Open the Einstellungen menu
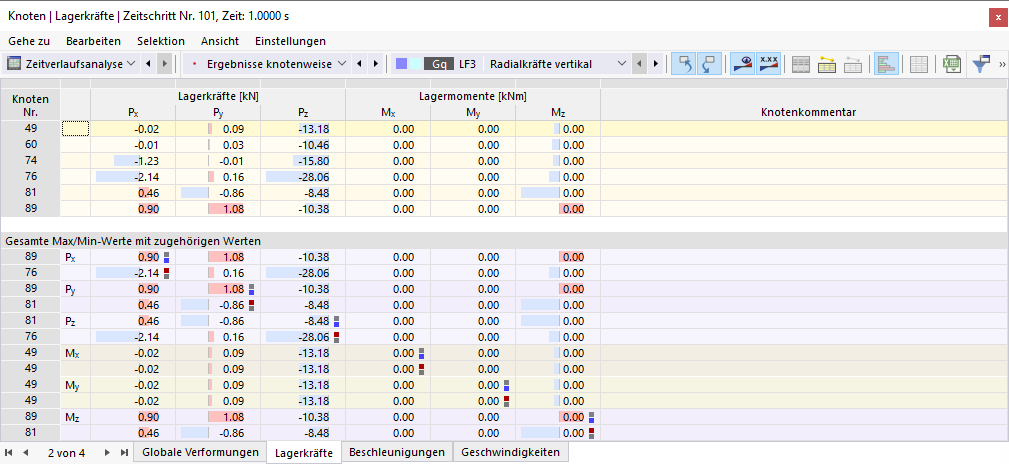1009x464 pixels. click(x=290, y=41)
